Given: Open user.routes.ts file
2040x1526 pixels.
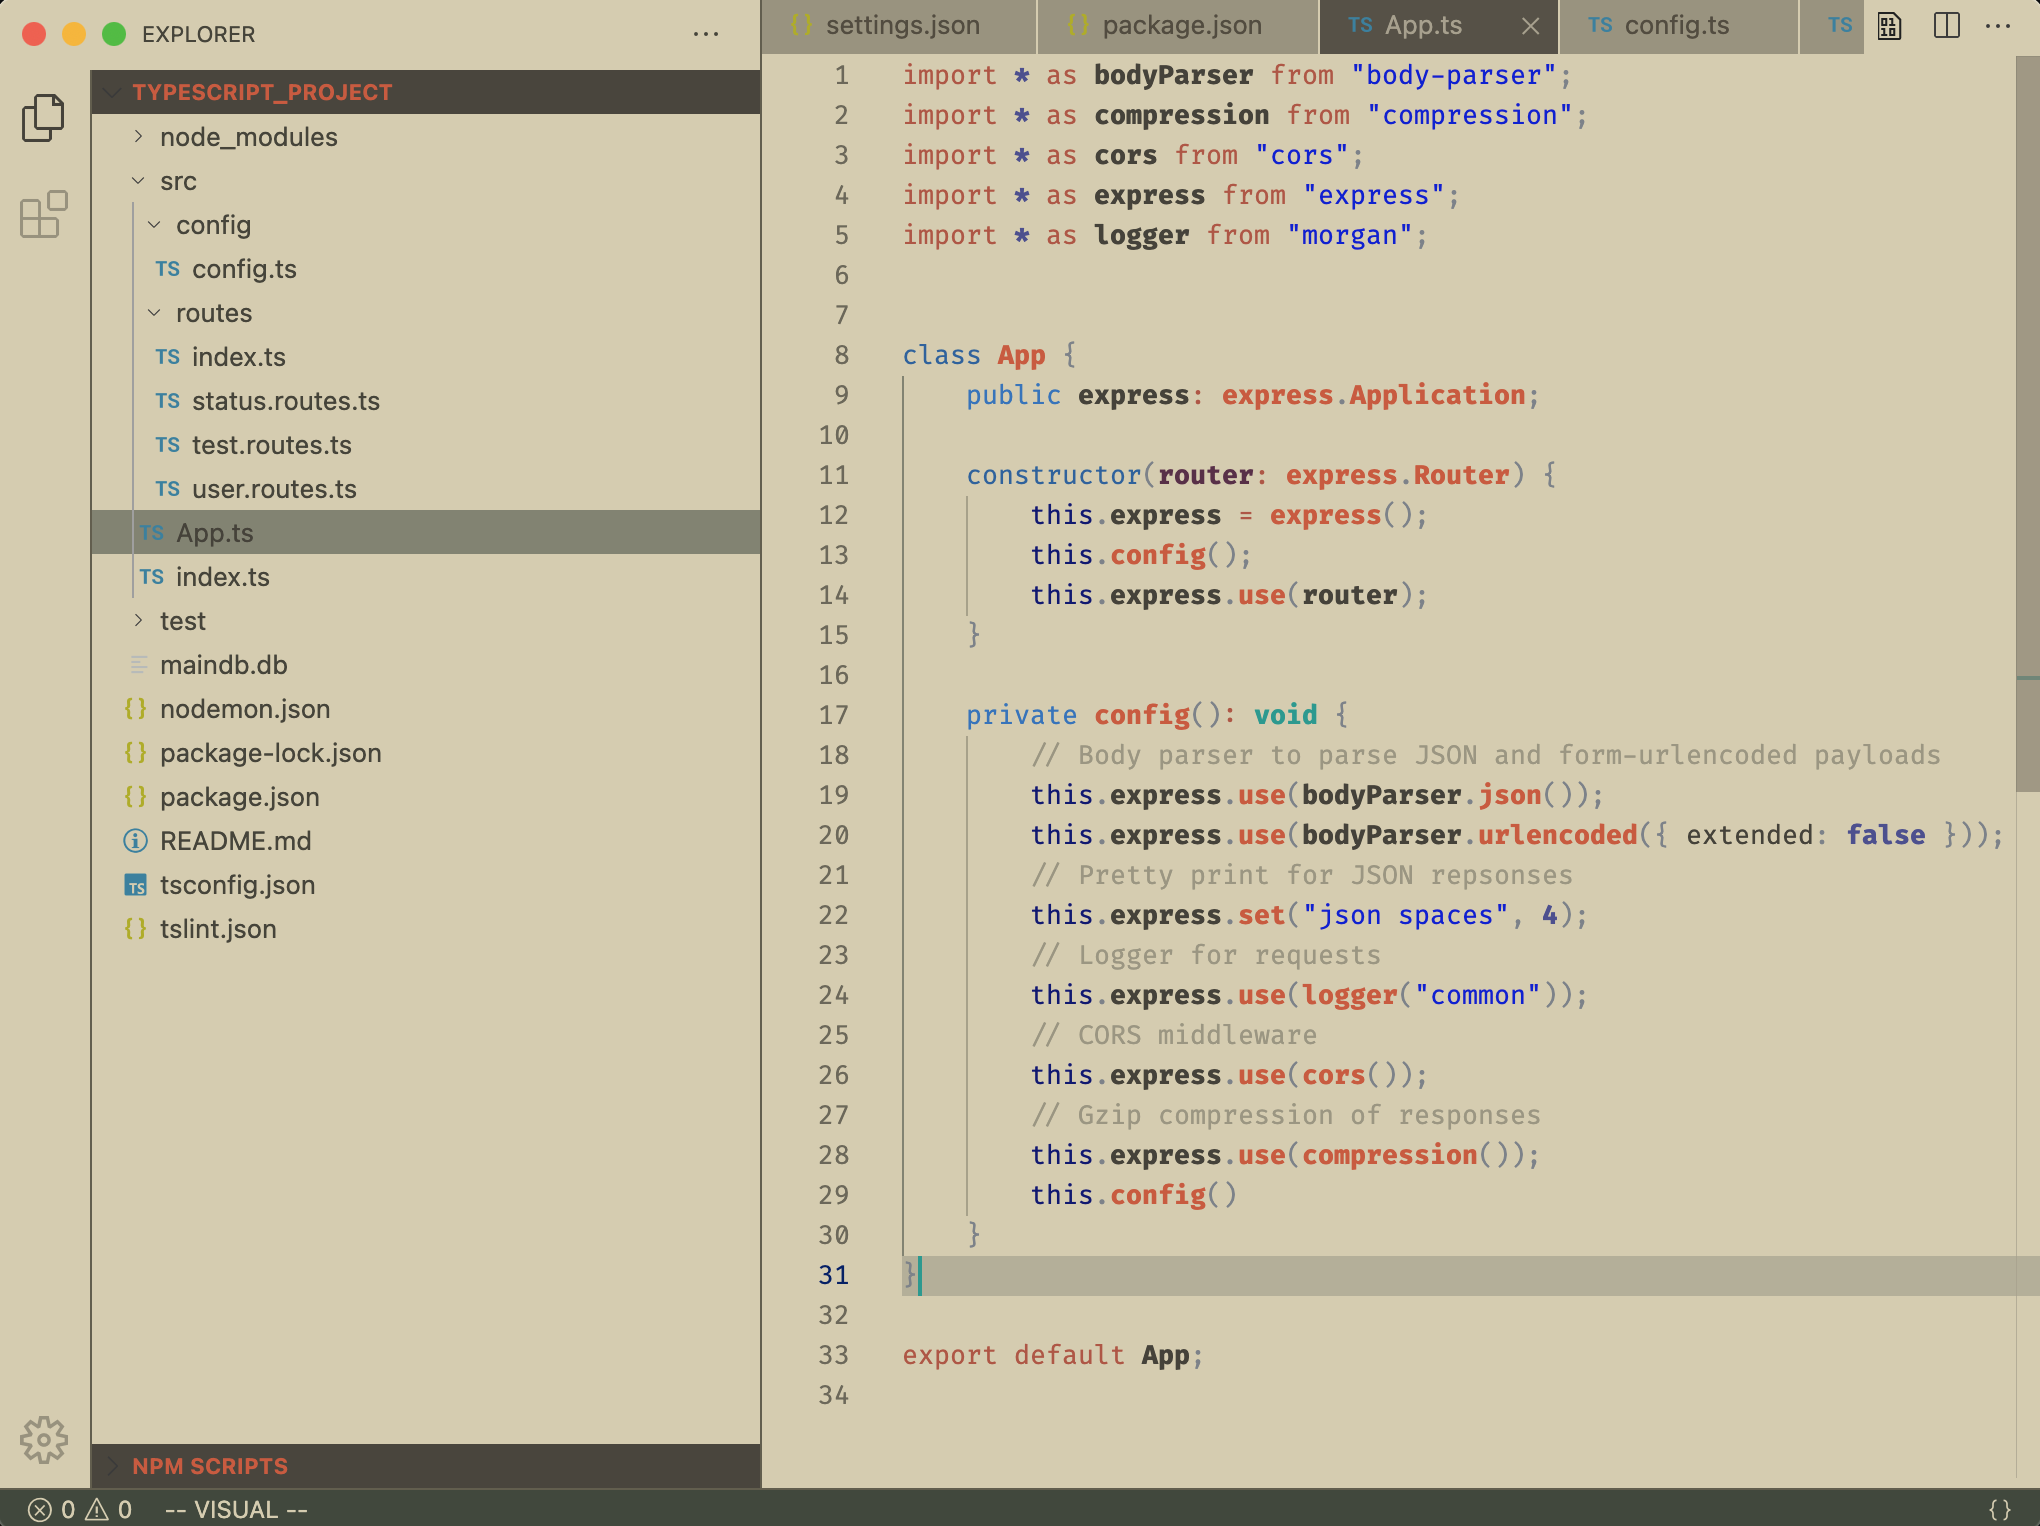Looking at the screenshot, I should coord(426,489).
